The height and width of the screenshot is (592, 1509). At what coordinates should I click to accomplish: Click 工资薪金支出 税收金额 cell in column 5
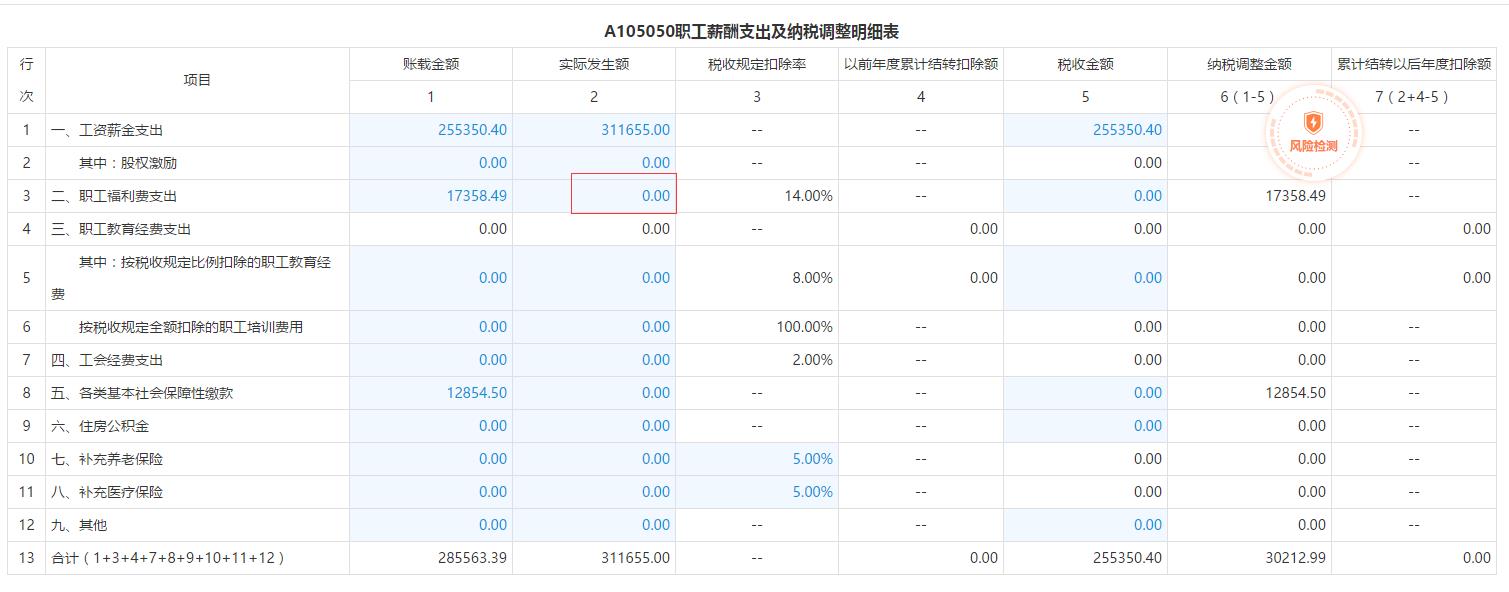[1085, 130]
